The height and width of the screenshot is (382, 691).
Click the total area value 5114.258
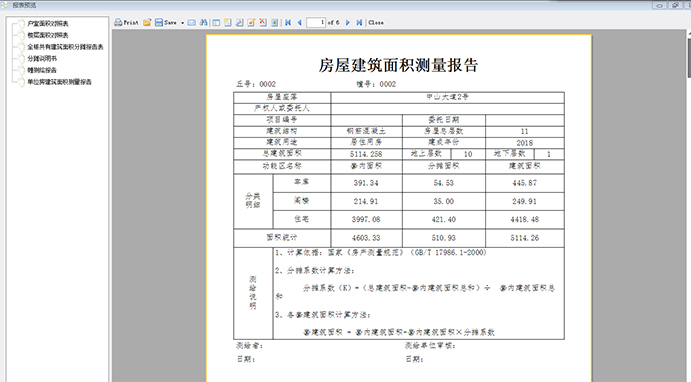tap(366, 154)
